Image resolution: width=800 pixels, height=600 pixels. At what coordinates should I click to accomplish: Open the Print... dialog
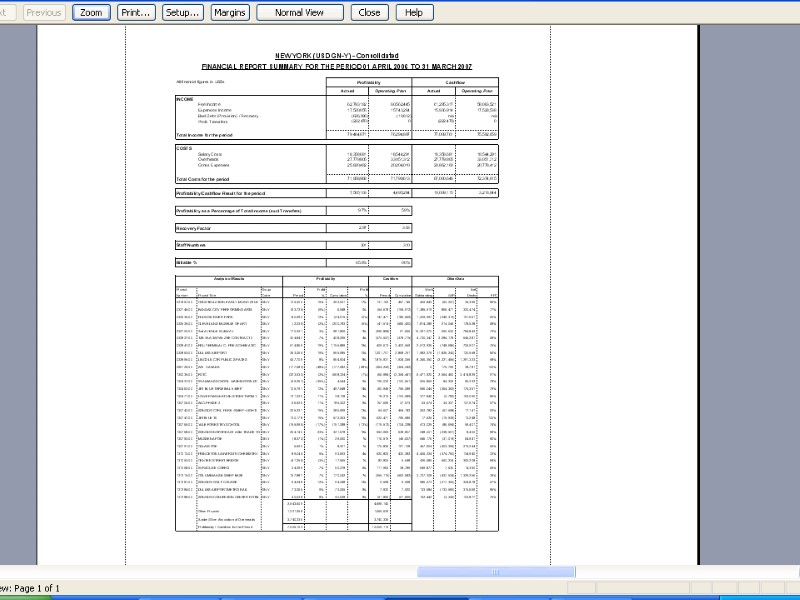click(x=136, y=13)
